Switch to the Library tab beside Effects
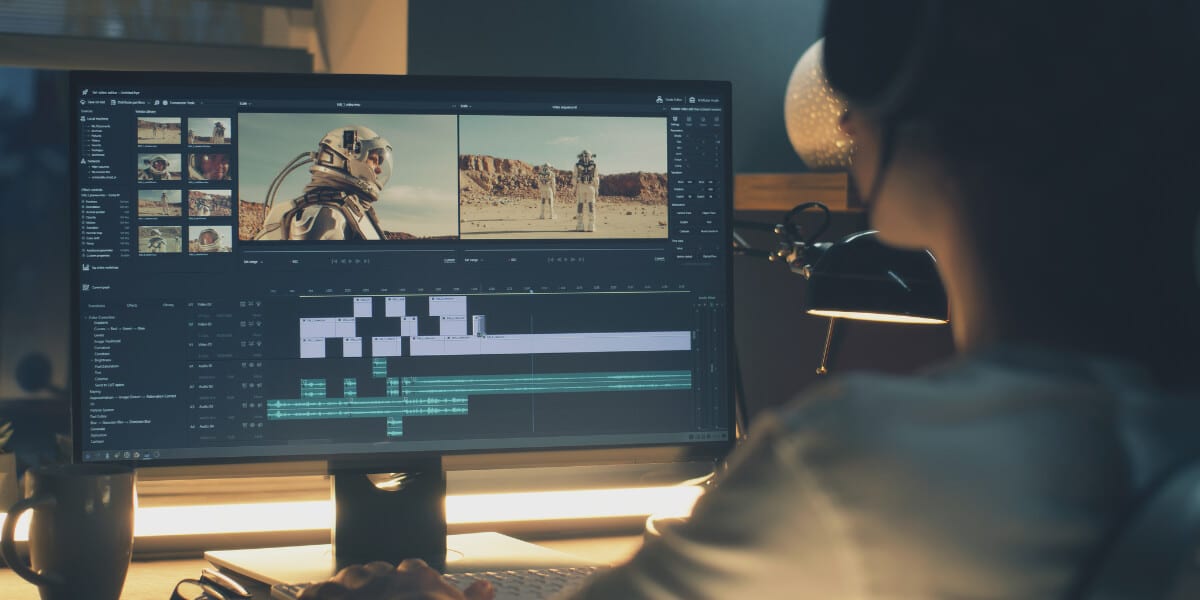The image size is (1200, 600). (168, 305)
